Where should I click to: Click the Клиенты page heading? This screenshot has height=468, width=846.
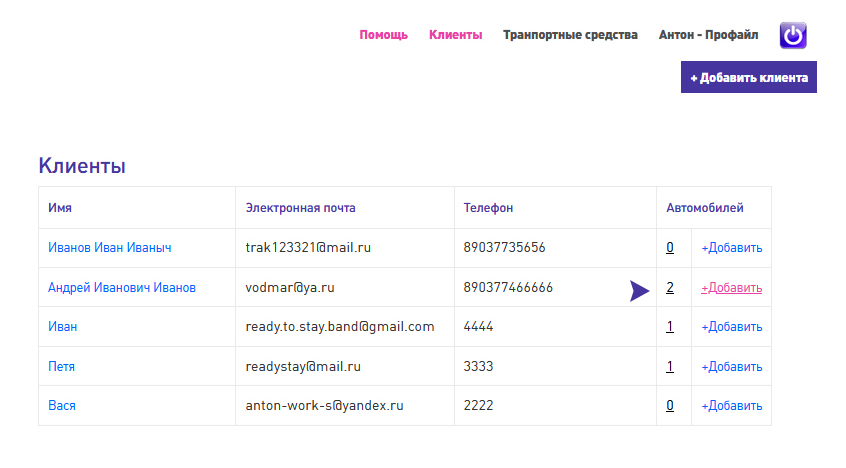[x=82, y=166]
